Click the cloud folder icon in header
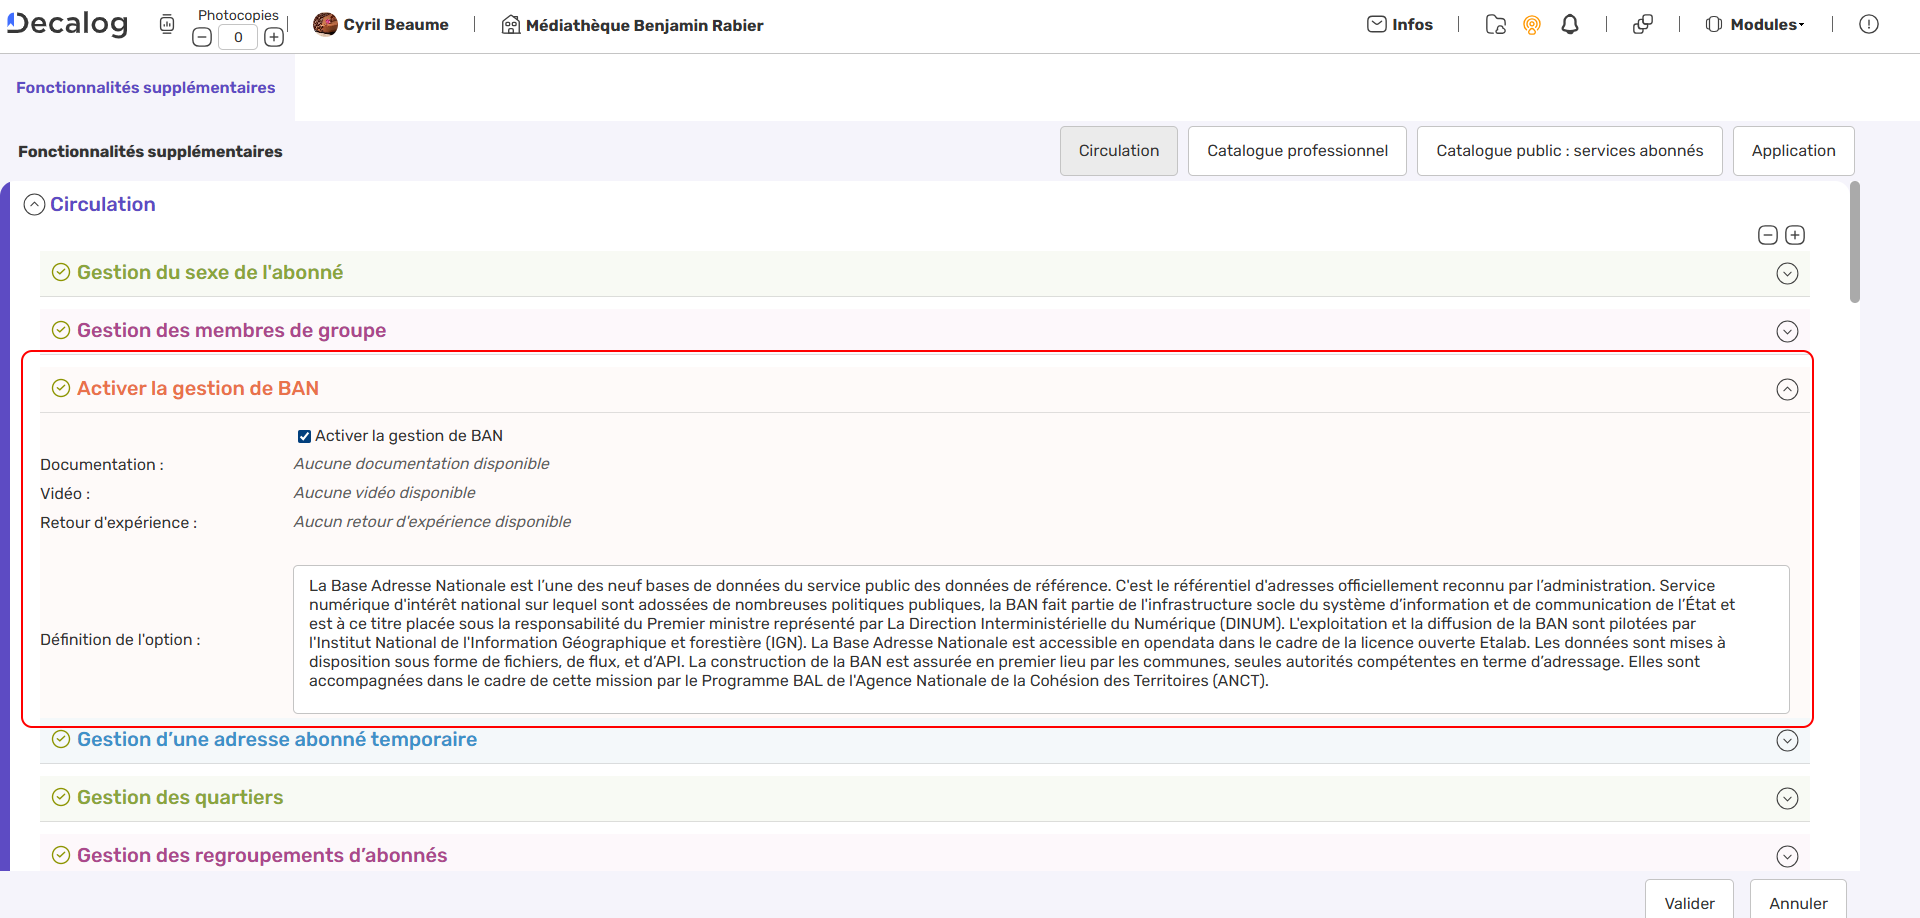This screenshot has height=918, width=1920. click(x=1495, y=25)
